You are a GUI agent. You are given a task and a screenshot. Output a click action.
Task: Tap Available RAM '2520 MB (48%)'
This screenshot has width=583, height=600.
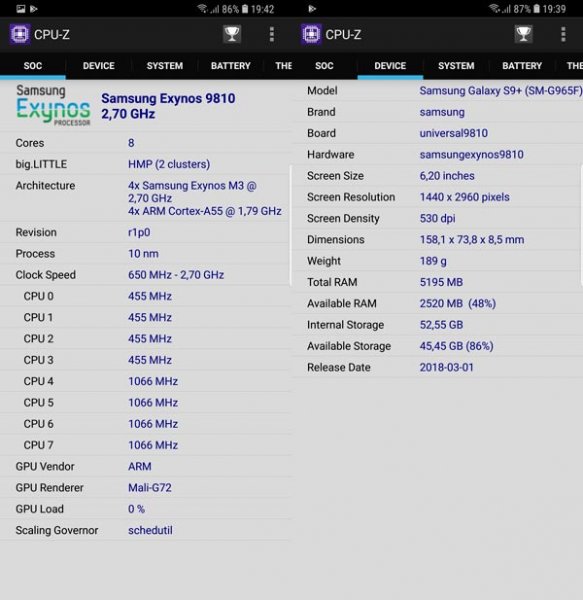click(458, 303)
